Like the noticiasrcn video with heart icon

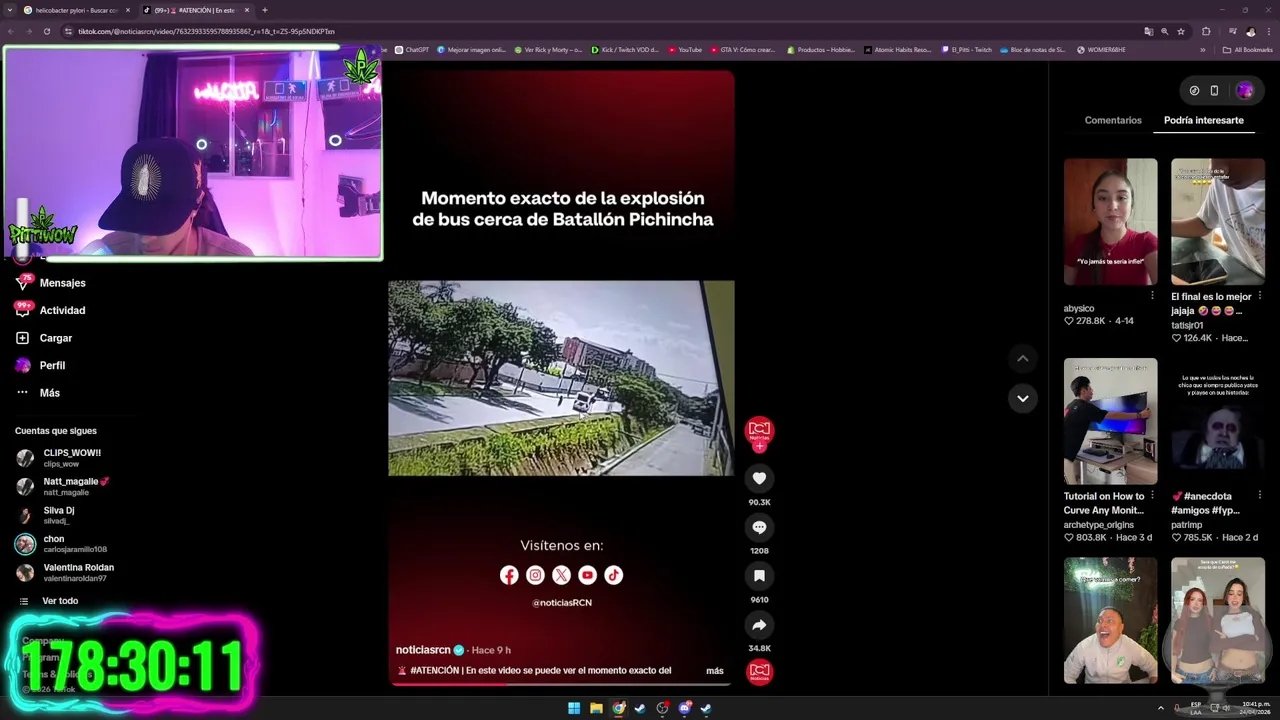[759, 479]
